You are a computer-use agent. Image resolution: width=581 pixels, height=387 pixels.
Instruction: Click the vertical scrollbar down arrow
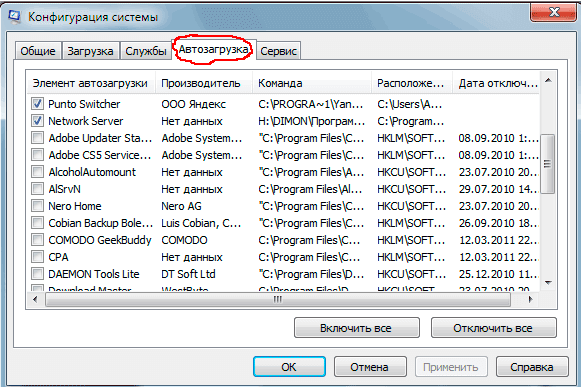(548, 282)
